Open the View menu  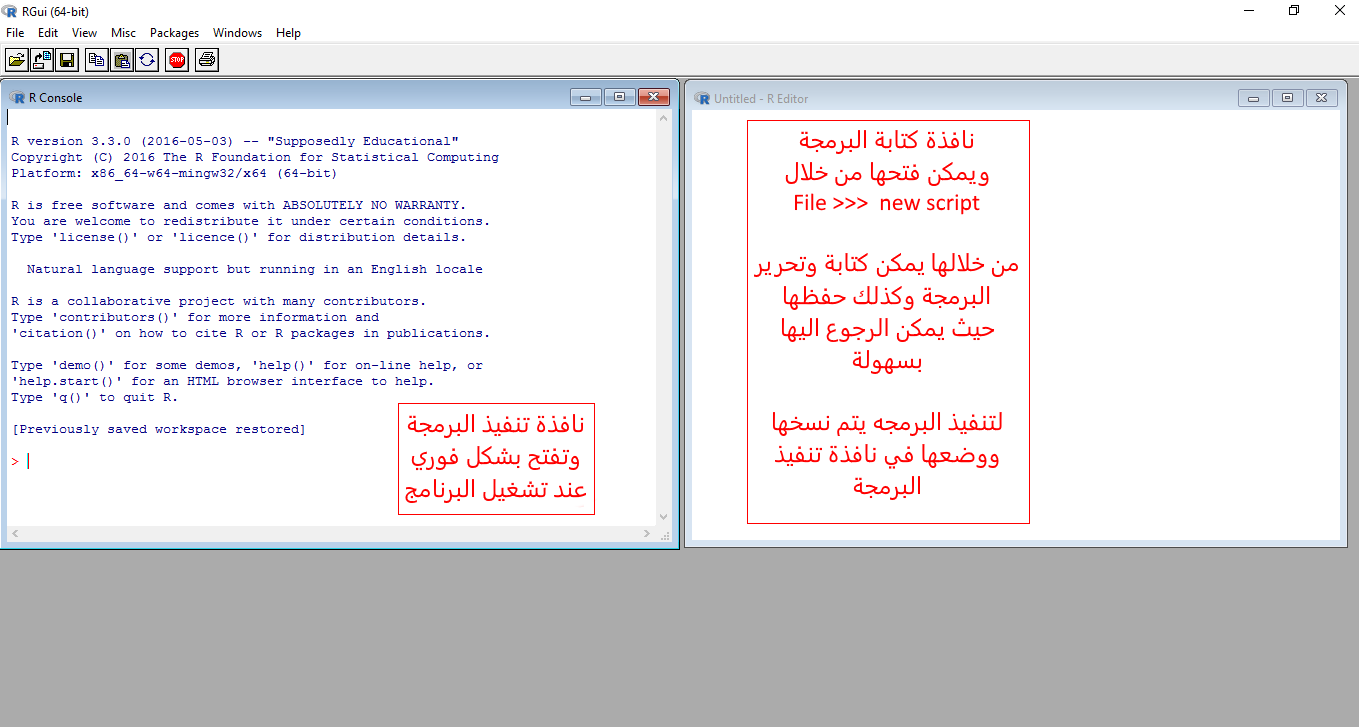(x=85, y=33)
